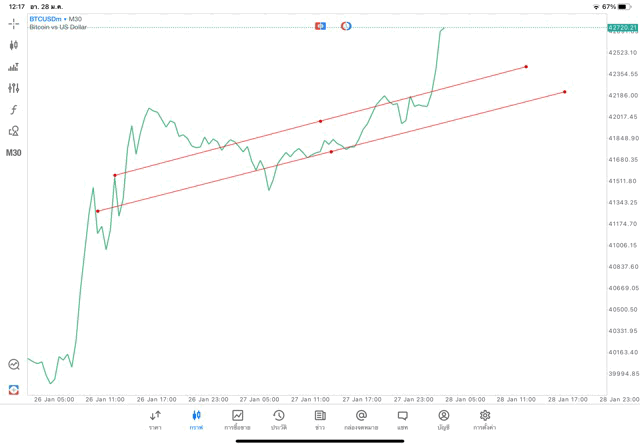Activate the crosshair cursor tool
640x447 pixels.
click(14, 23)
